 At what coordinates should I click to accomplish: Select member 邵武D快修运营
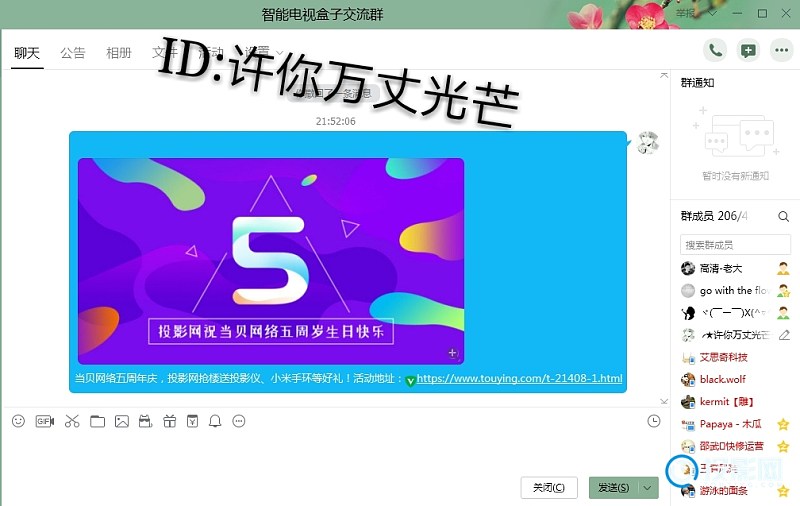(x=731, y=446)
